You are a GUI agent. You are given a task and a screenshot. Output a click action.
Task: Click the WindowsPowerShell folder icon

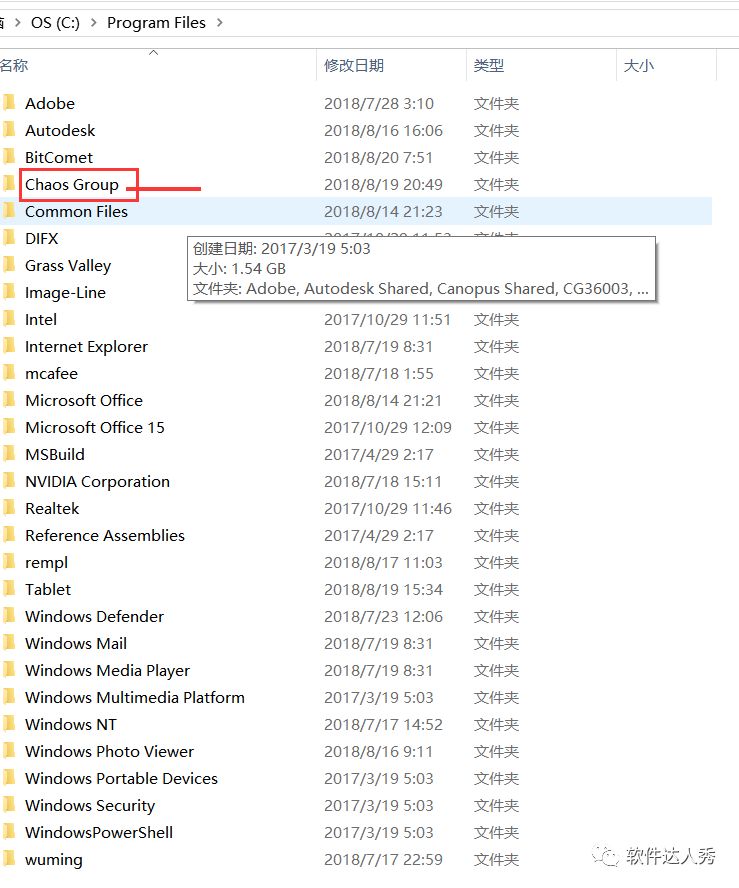click(8, 832)
